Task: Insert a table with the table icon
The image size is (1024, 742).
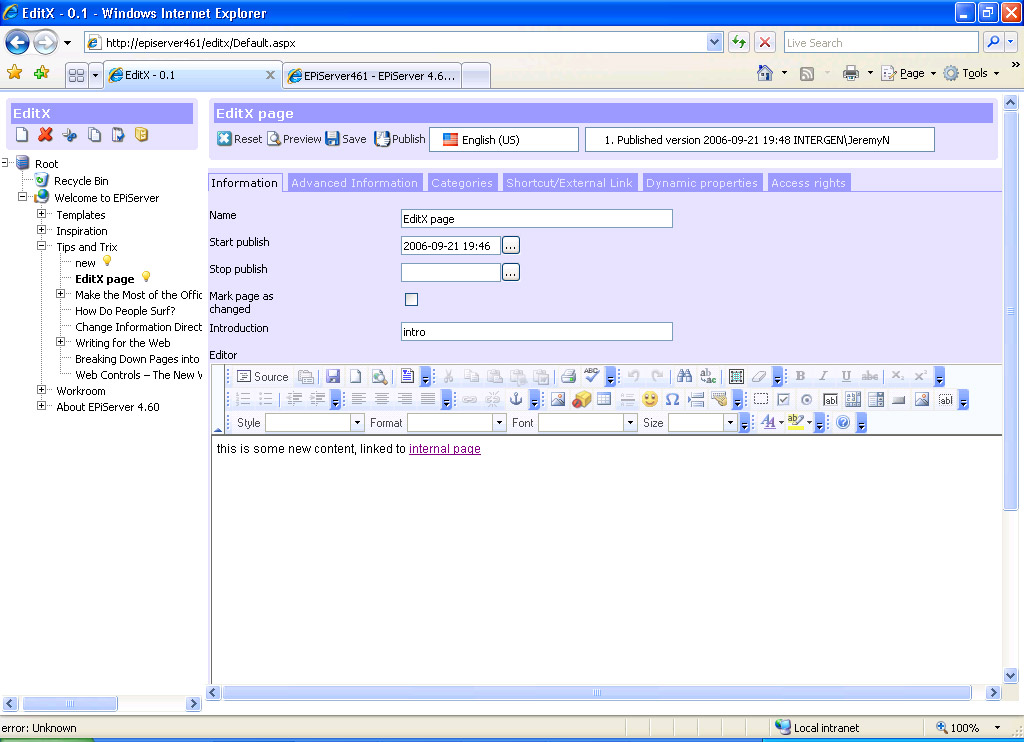Action: click(604, 399)
